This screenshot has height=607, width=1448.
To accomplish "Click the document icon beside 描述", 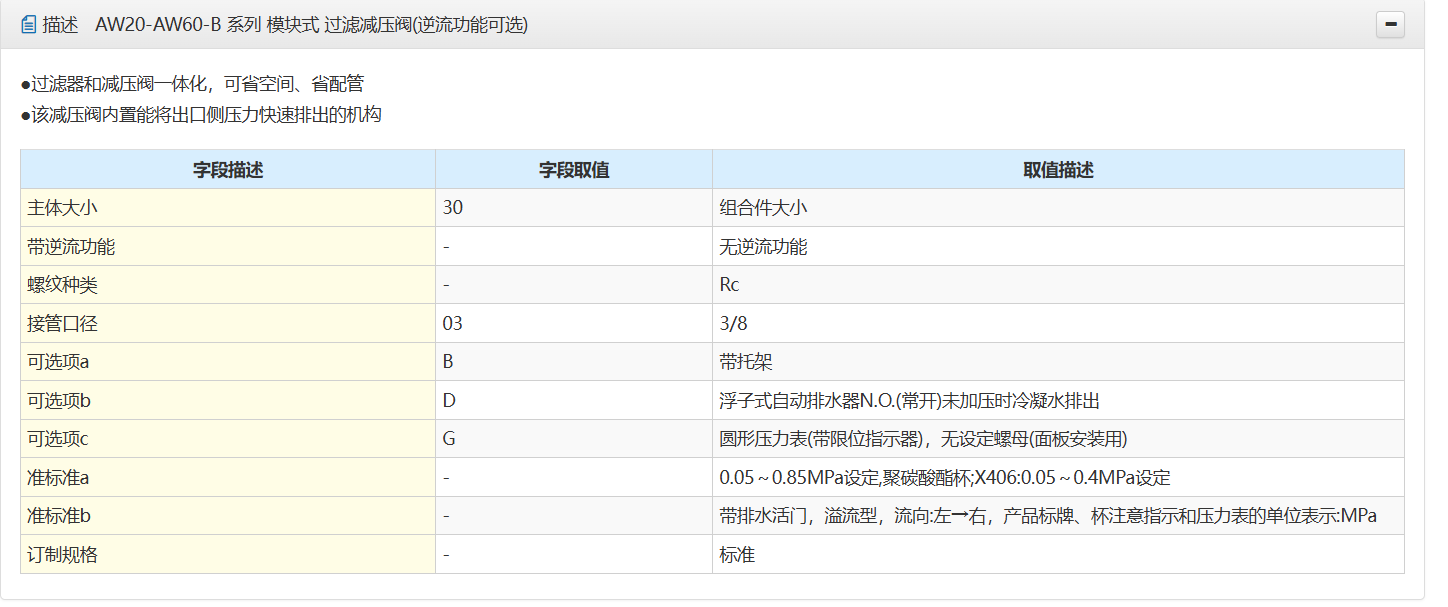I will click(28, 25).
